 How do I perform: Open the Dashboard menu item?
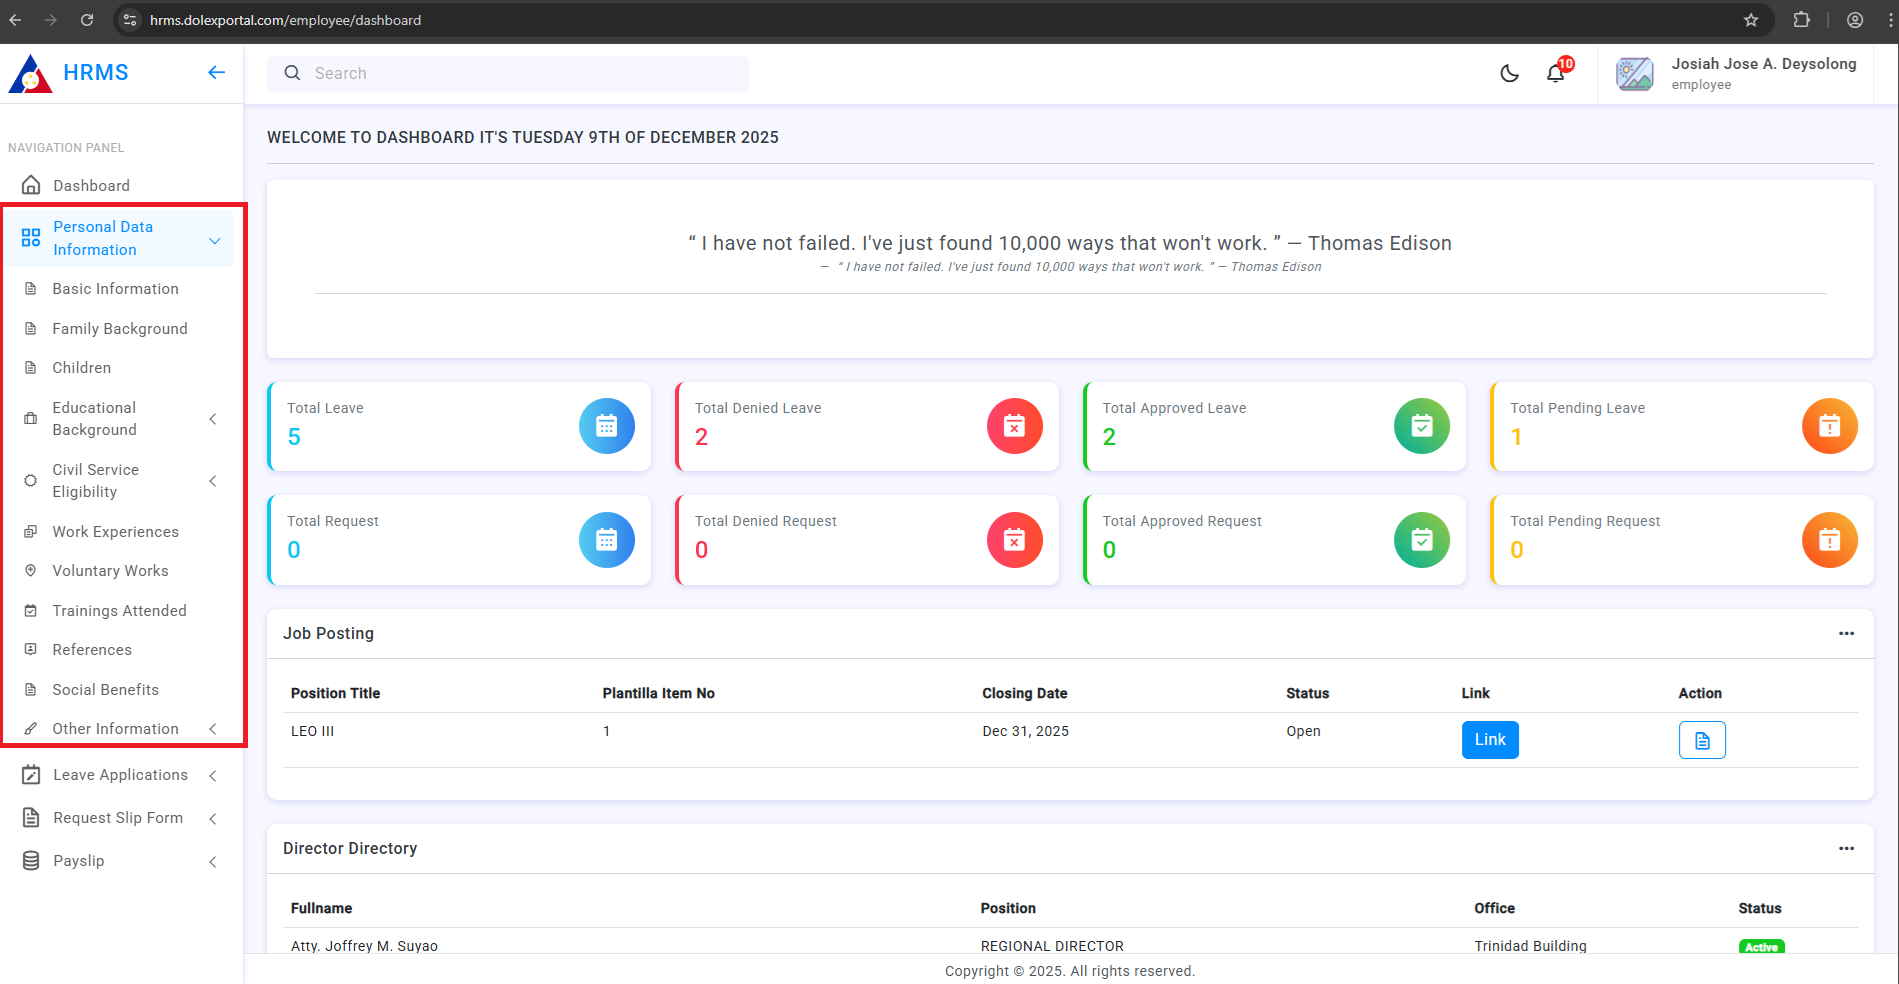tap(91, 186)
